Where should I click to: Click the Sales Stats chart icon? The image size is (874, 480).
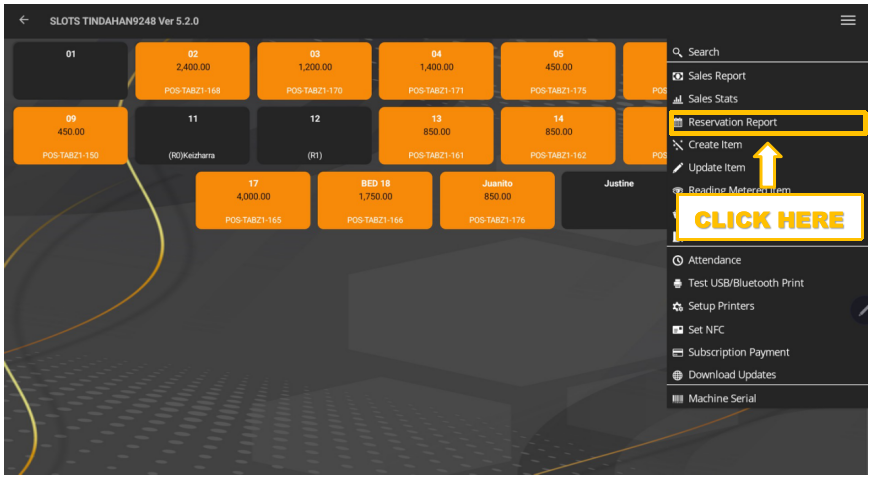pyautogui.click(x=677, y=99)
